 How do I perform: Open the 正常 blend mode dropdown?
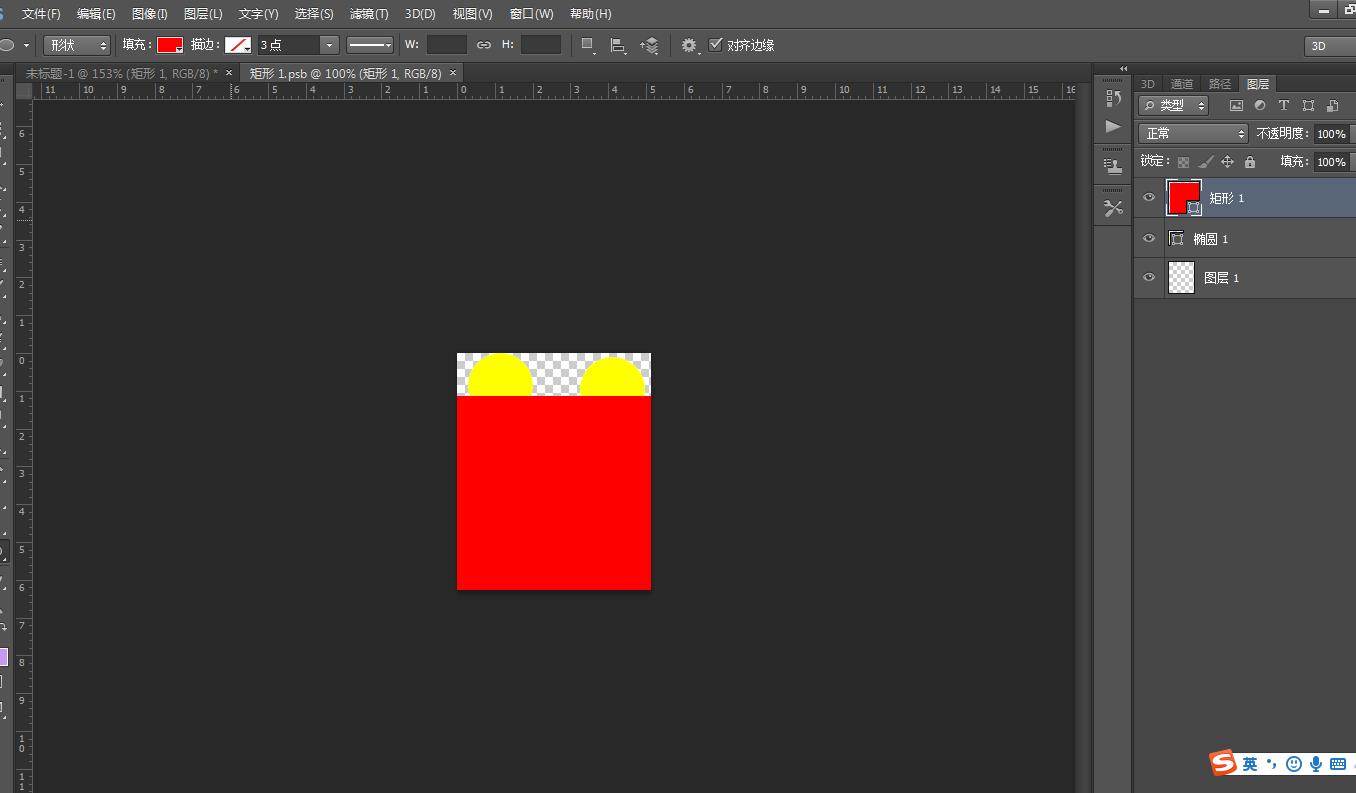click(1193, 133)
